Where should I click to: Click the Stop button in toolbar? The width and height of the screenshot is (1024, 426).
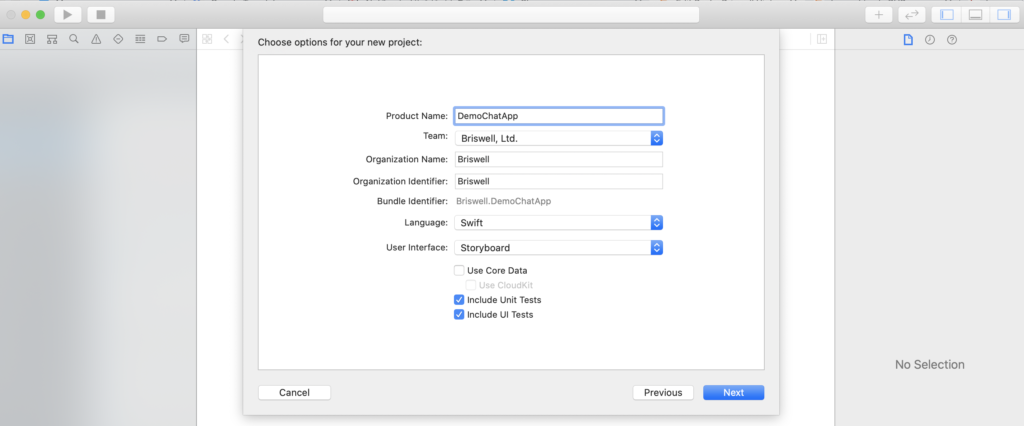pyautogui.click(x=100, y=15)
